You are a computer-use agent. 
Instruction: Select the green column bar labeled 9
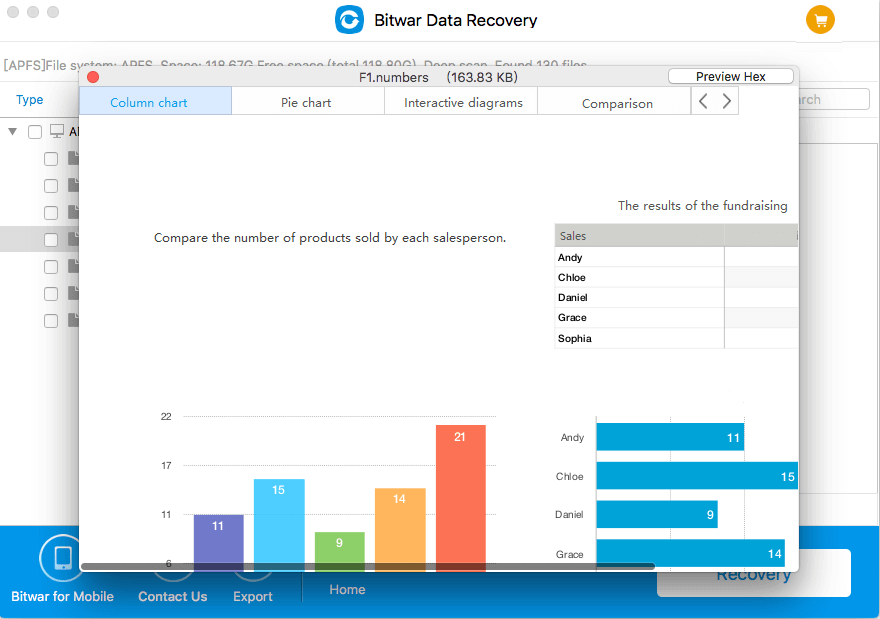[x=340, y=551]
